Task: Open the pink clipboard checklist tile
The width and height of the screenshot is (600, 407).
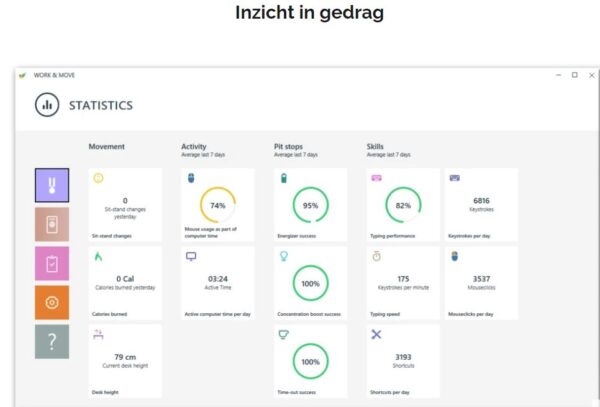Action: [x=52, y=264]
